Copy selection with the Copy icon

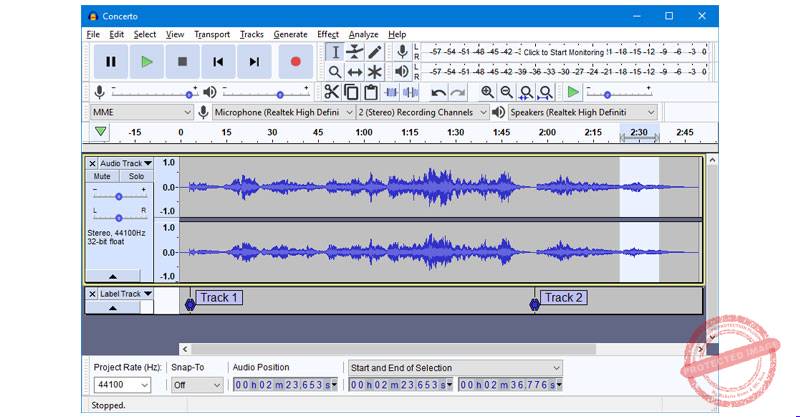point(351,92)
